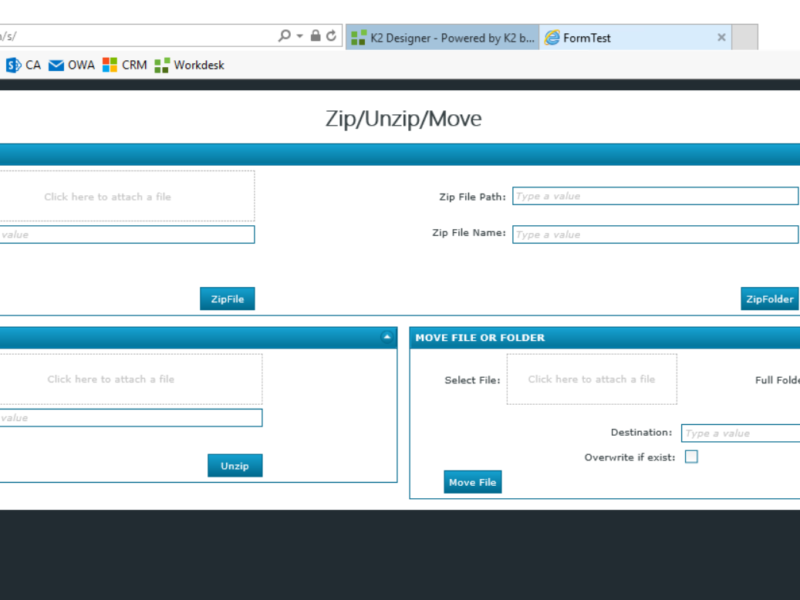Click the Select File attach area
800x600 pixels.
(x=591, y=379)
